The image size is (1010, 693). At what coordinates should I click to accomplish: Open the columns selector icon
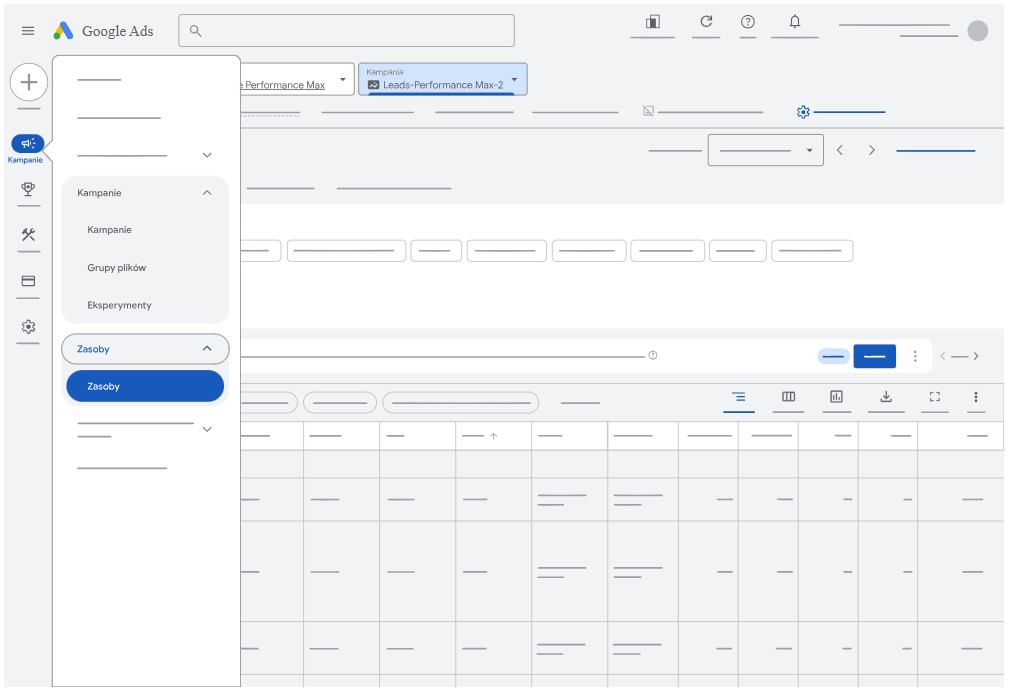pos(788,397)
